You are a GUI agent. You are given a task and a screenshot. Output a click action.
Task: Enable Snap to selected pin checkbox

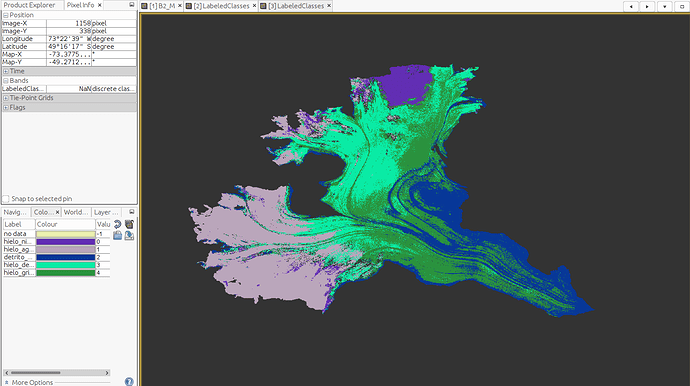pyautogui.click(x=6, y=199)
